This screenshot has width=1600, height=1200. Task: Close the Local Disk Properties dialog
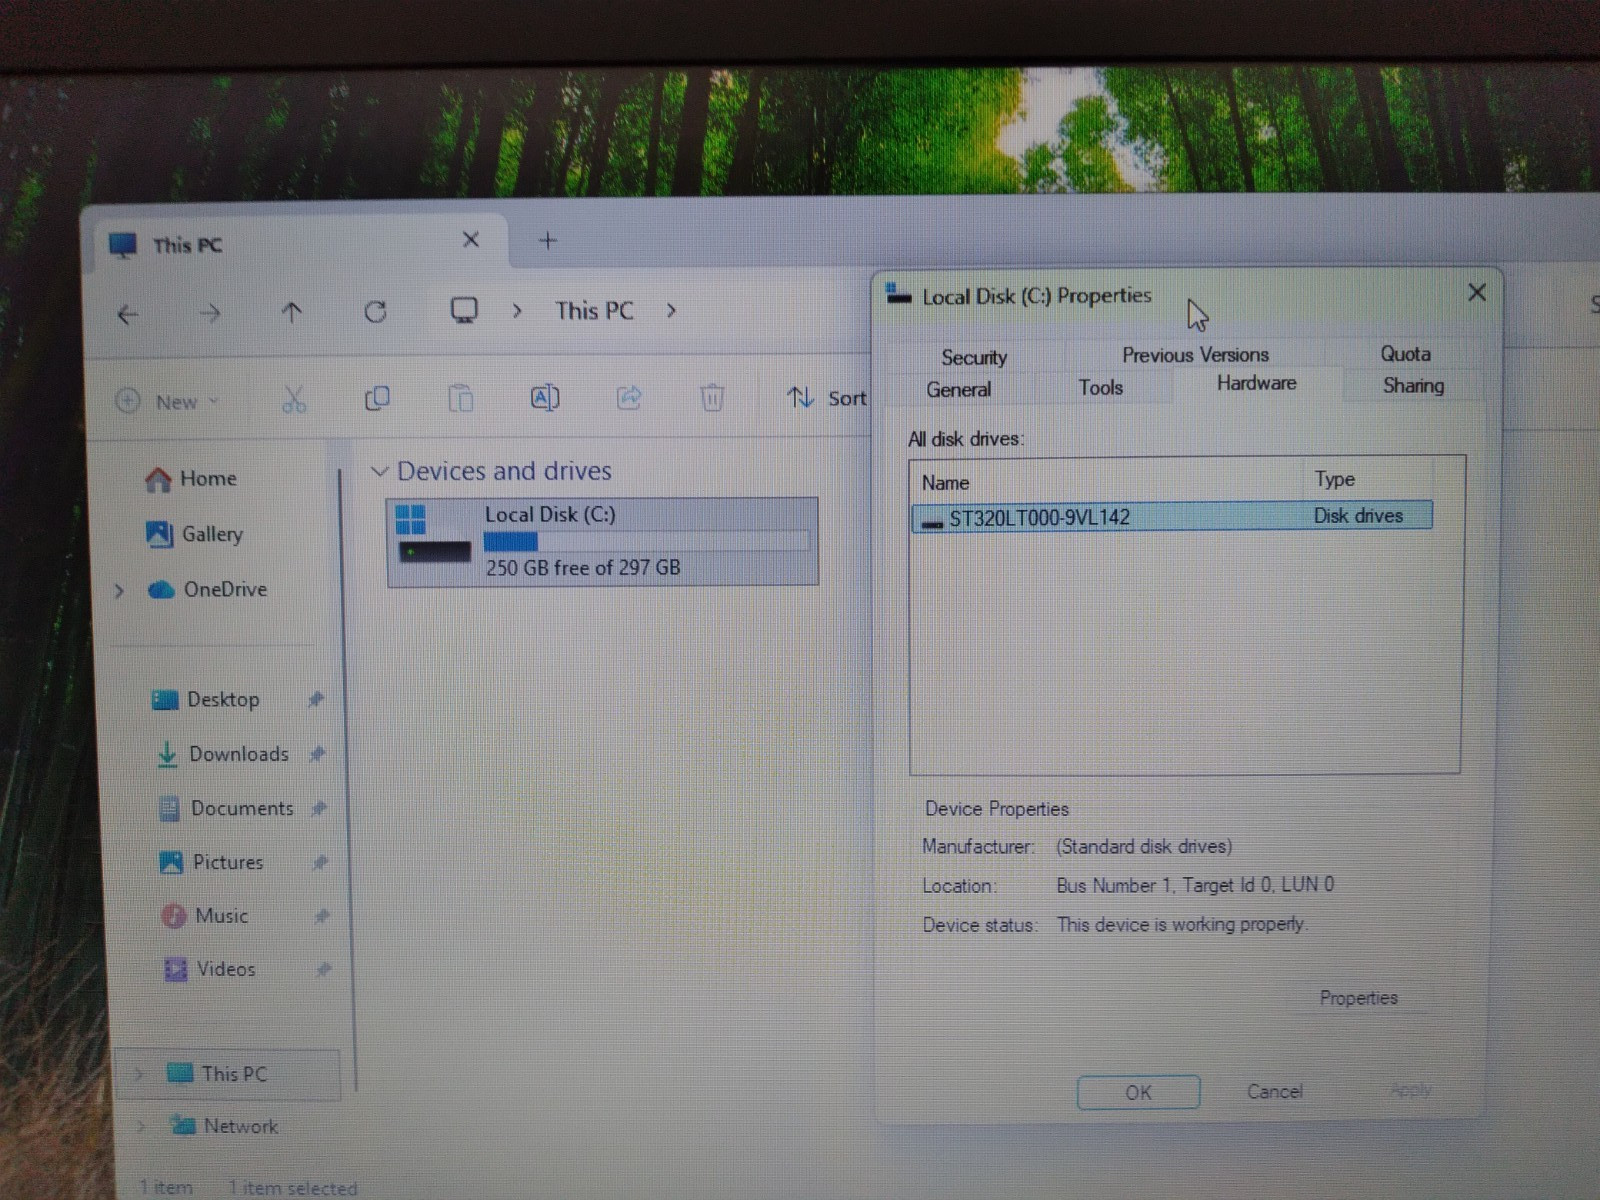(x=1477, y=292)
